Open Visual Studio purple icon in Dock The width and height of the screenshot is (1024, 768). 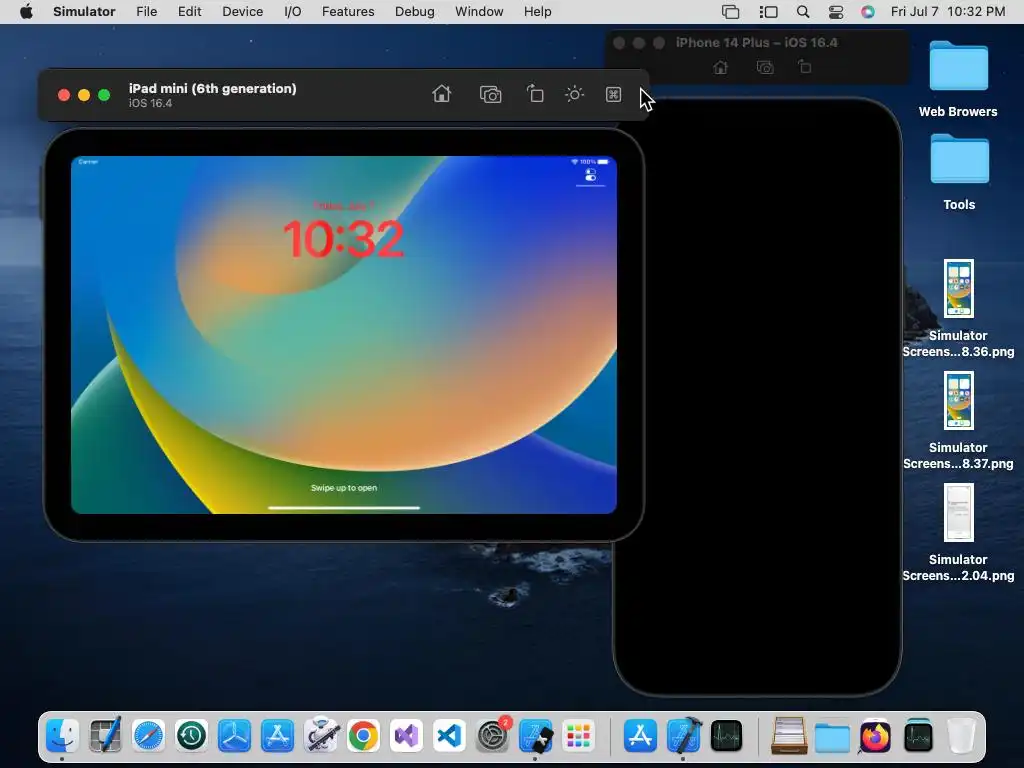click(406, 736)
